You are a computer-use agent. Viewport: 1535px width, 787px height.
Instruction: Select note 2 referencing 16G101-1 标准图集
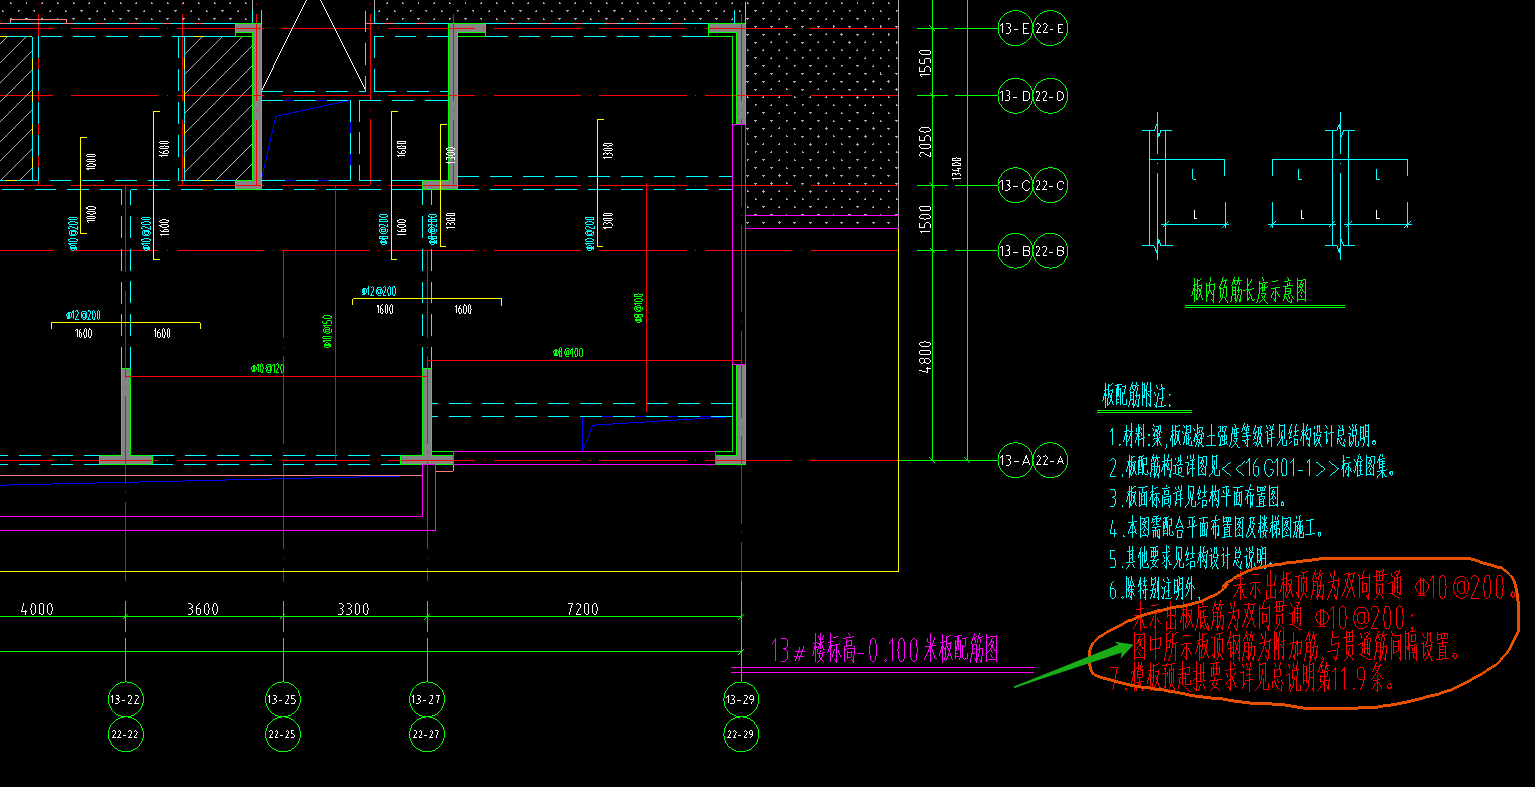(1253, 467)
